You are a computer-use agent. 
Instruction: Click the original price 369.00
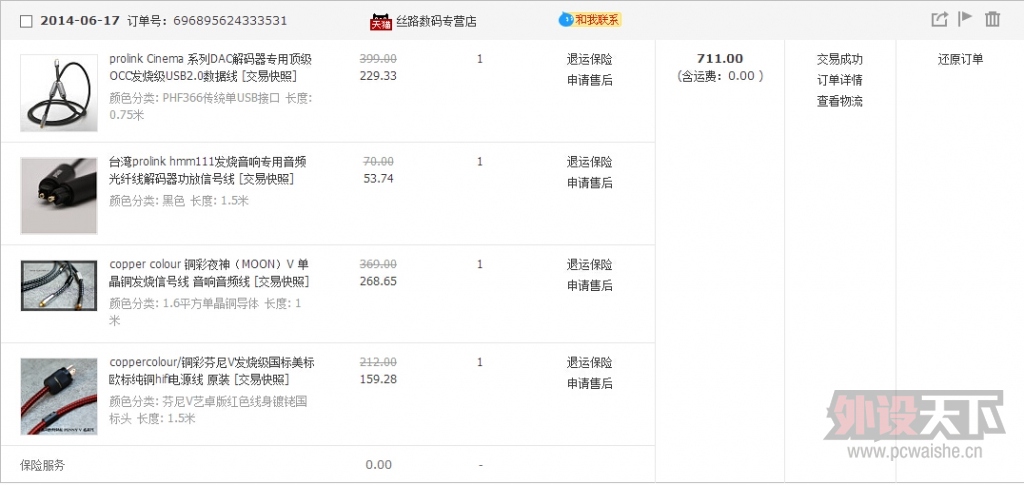[x=378, y=264]
